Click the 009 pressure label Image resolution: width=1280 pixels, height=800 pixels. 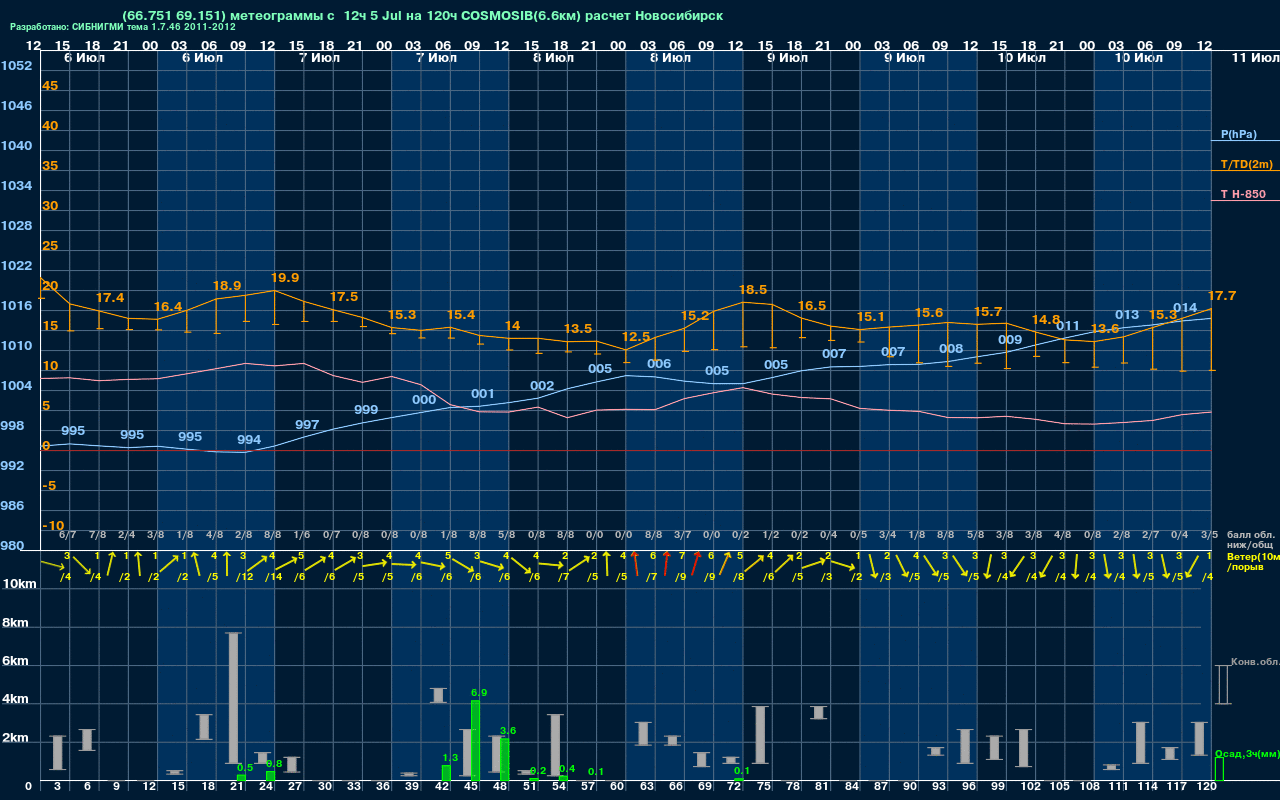point(1010,339)
